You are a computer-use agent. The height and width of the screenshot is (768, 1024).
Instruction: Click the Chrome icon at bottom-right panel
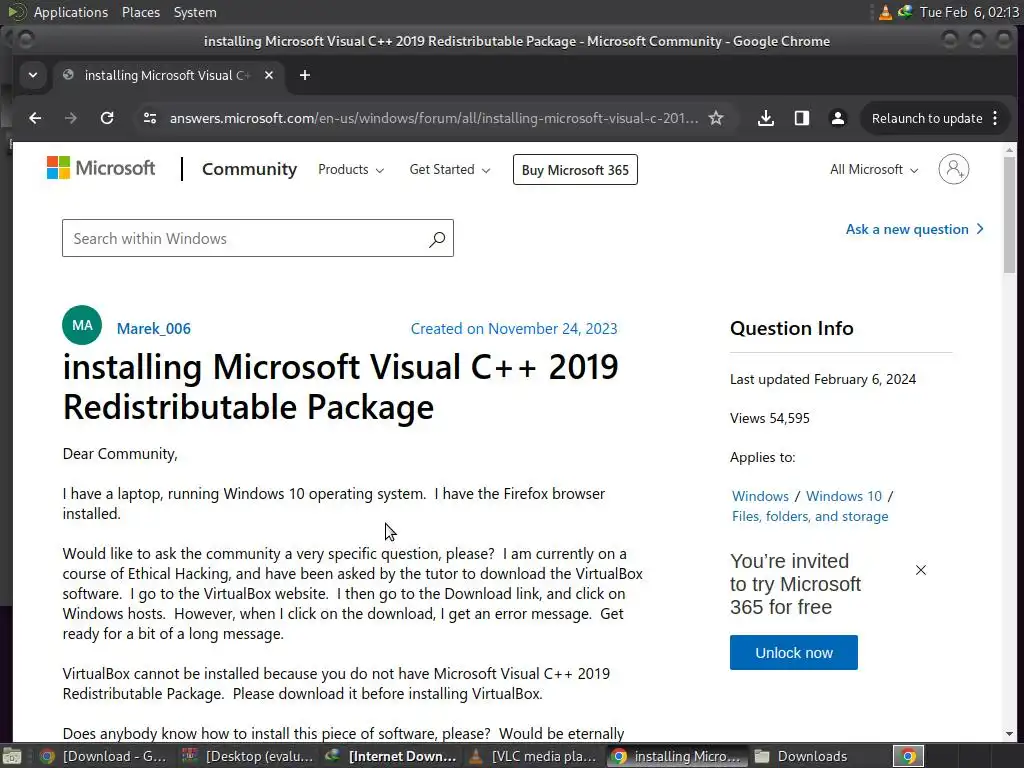pyautogui.click(x=908, y=756)
